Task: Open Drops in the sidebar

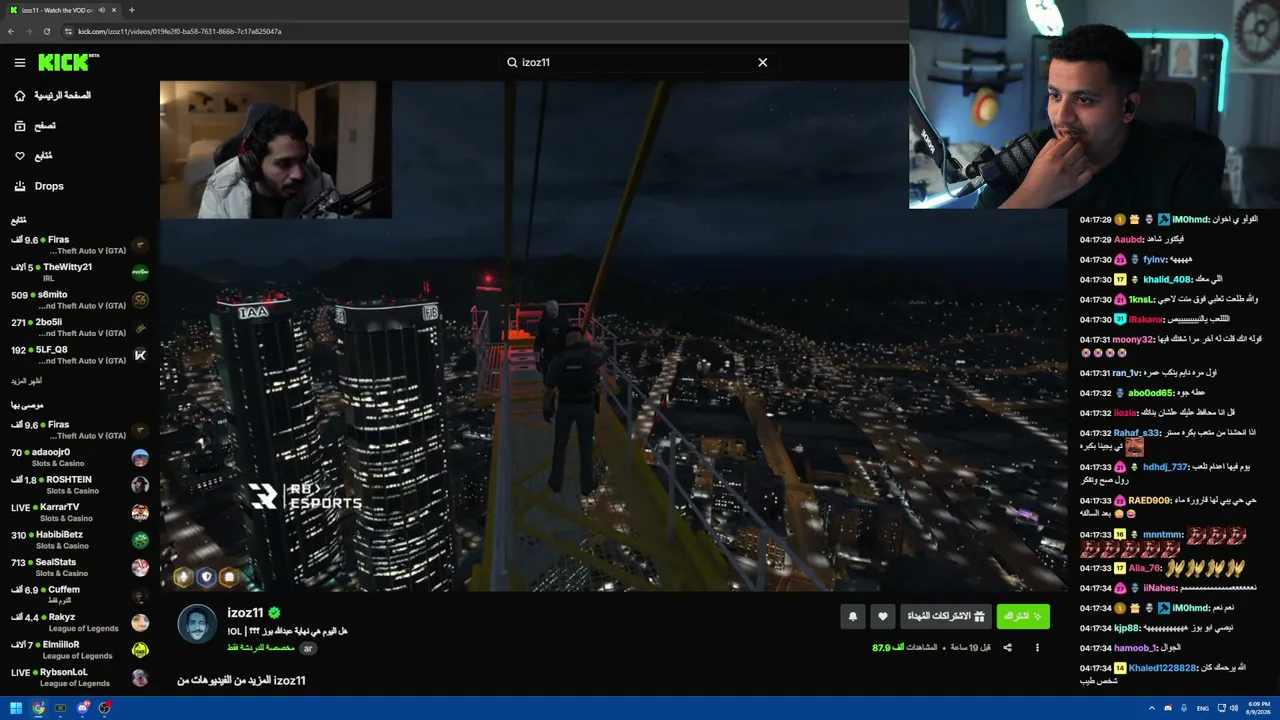Action: pos(39,186)
